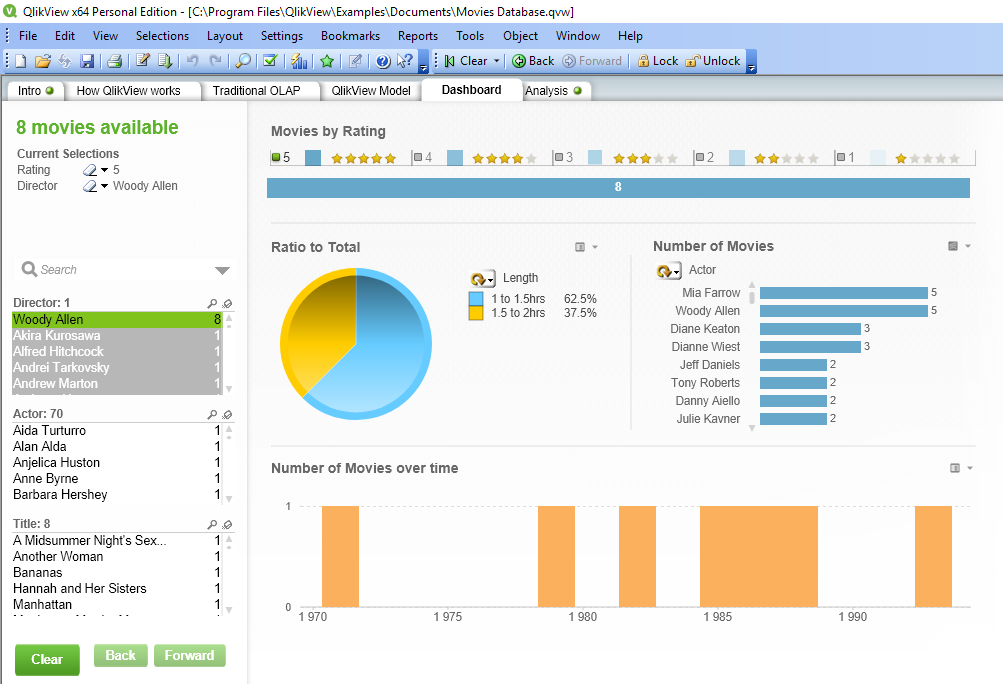The image size is (1003, 684).
Task: Open the Edit Script toolbar icon
Action: tap(143, 61)
